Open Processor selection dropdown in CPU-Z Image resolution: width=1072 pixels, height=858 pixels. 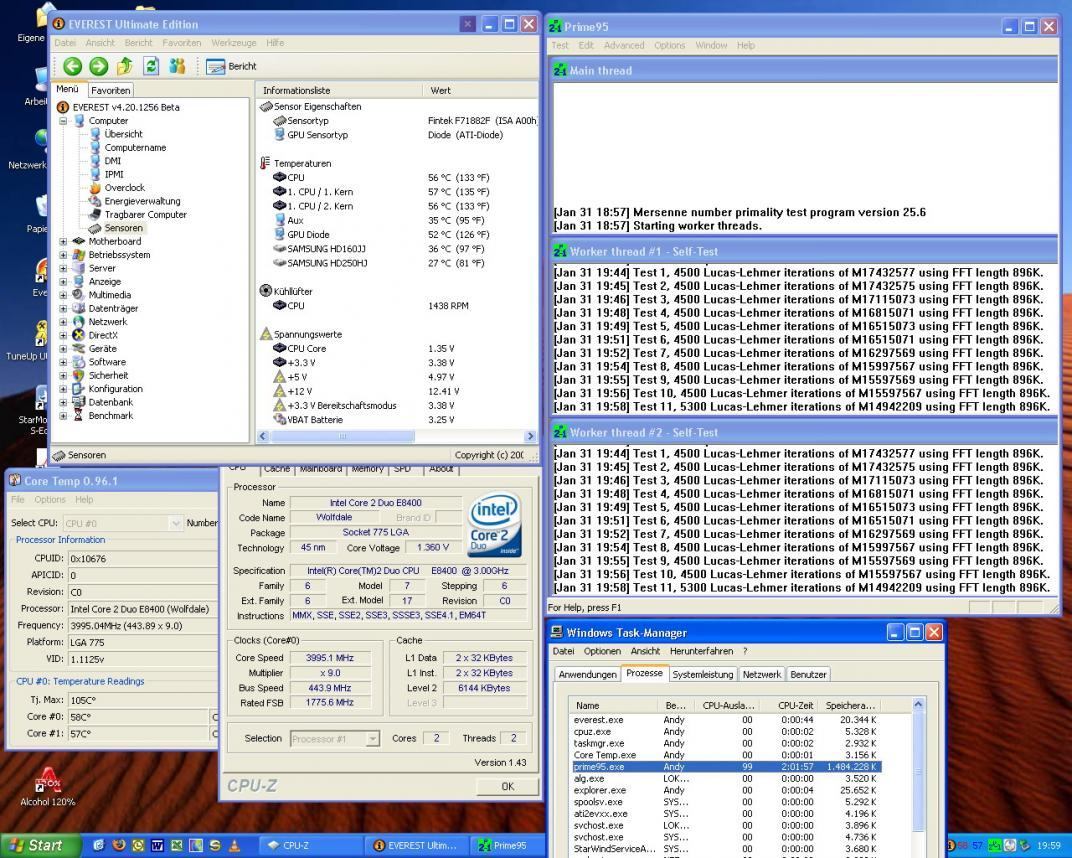[x=372, y=738]
